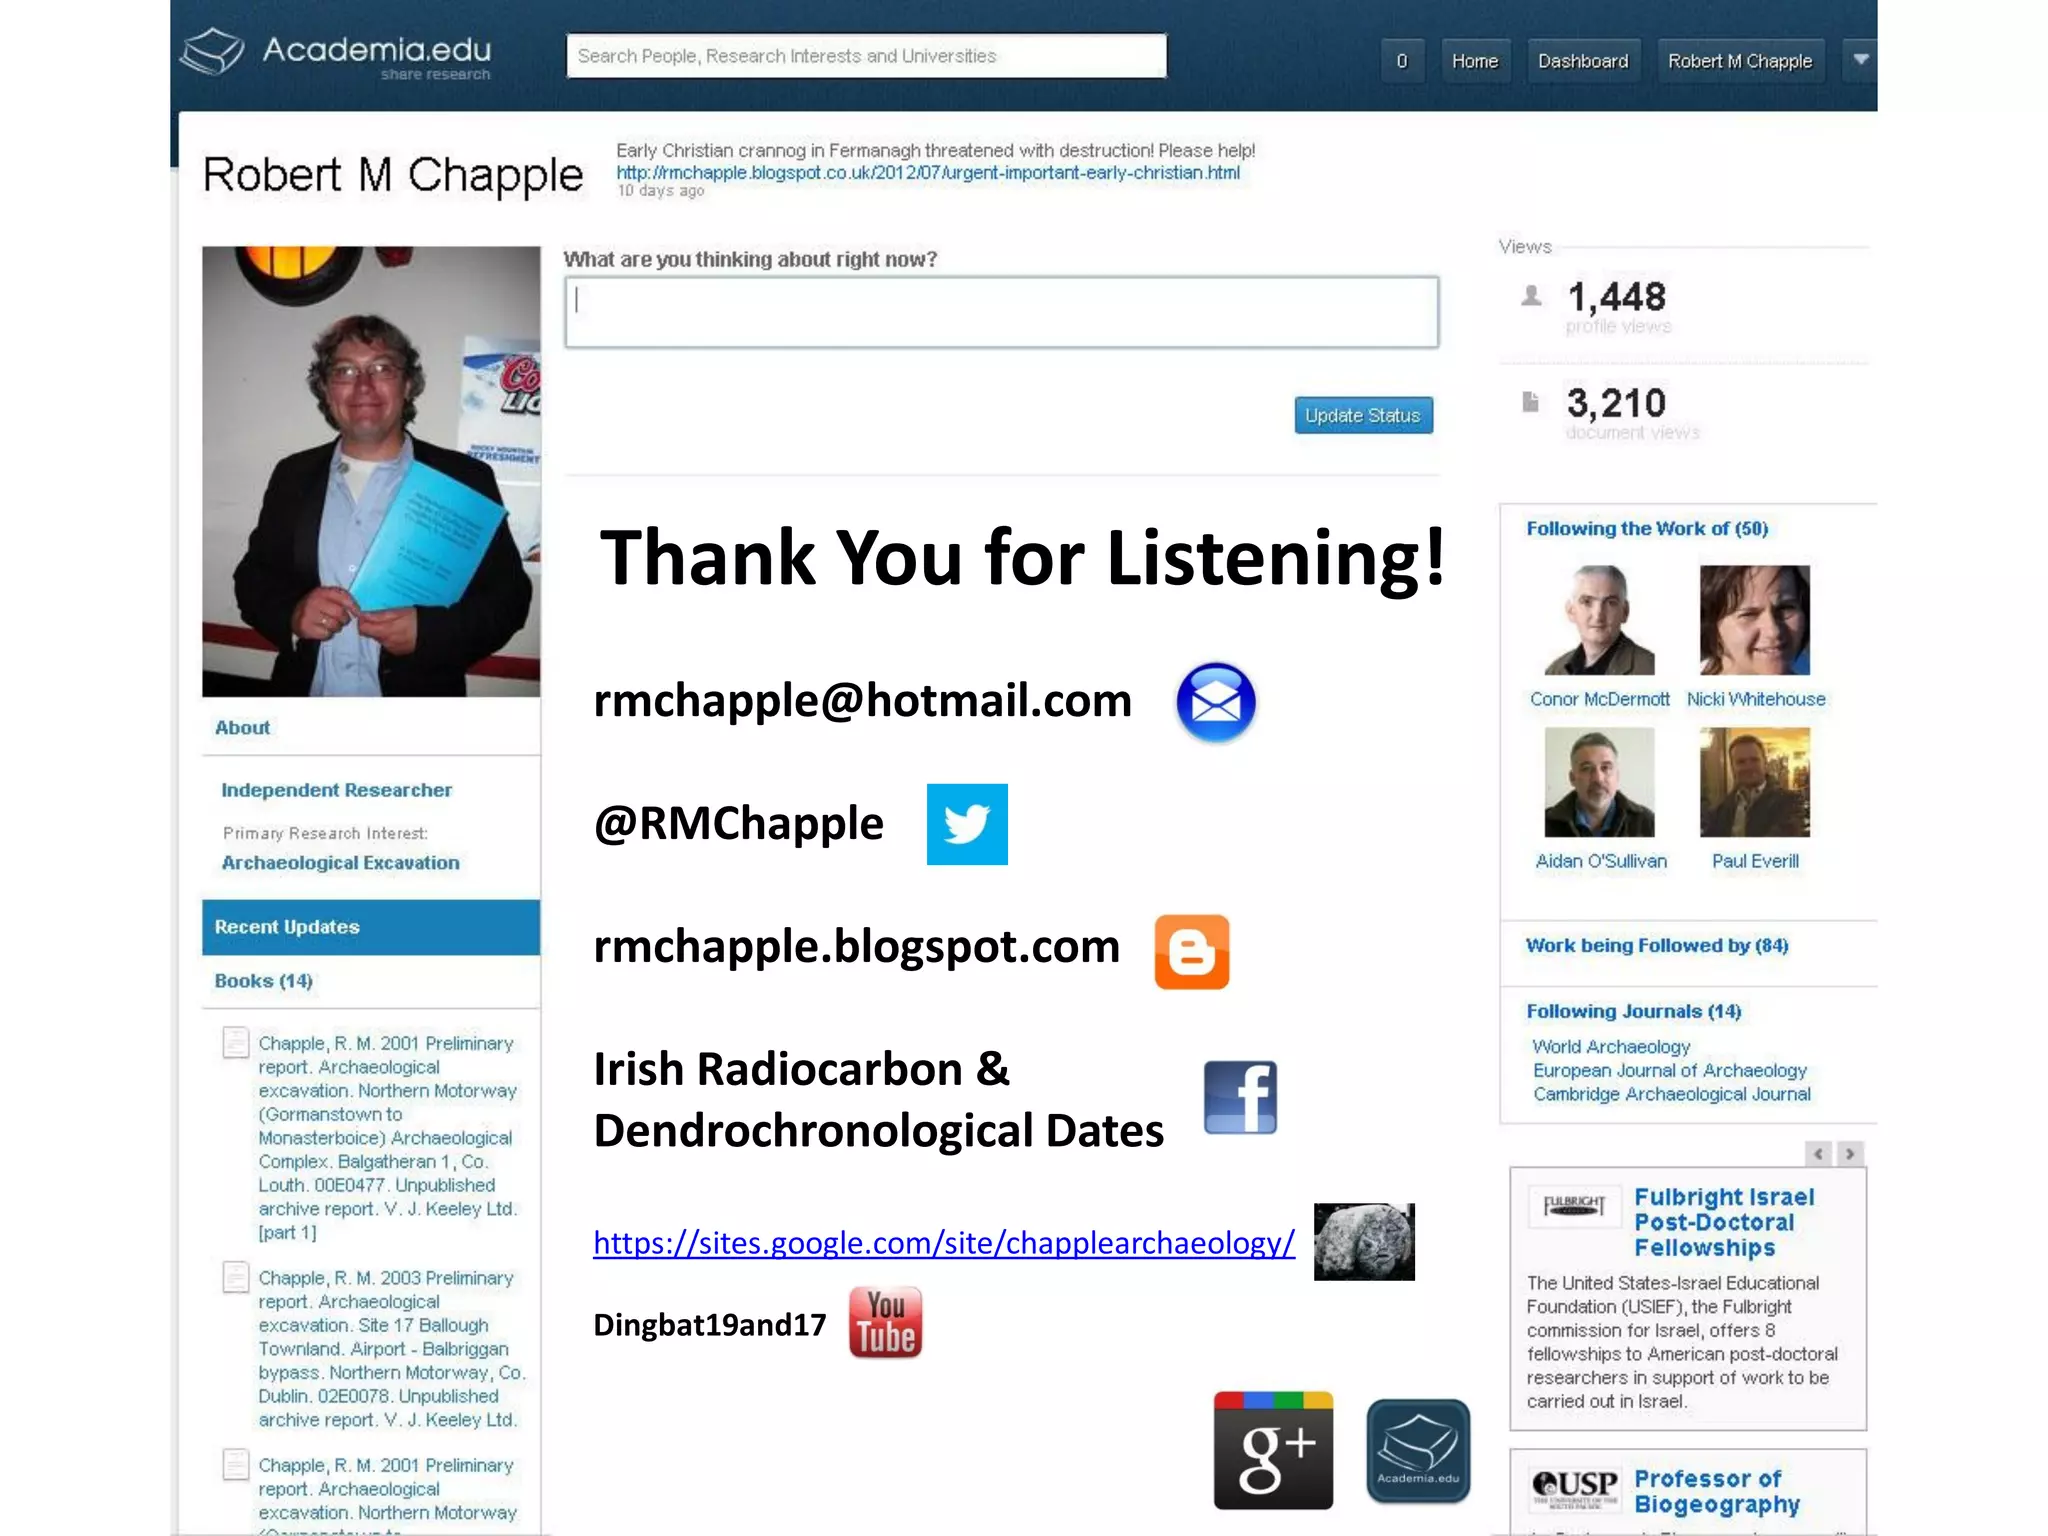The image size is (2048, 1536).
Task: Click the USP logo in the ad
Action: [x=1574, y=1487]
